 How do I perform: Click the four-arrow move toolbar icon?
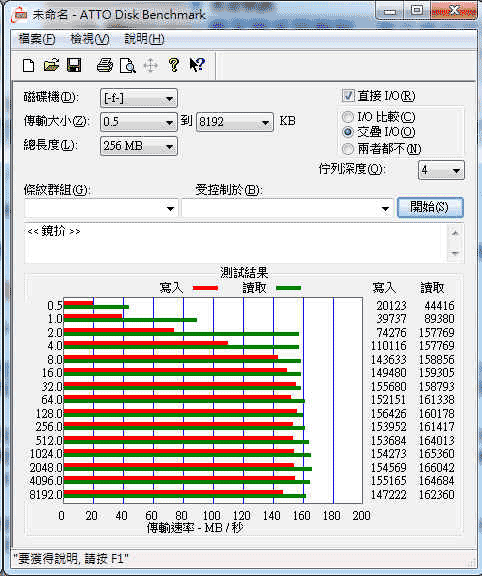click(151, 66)
